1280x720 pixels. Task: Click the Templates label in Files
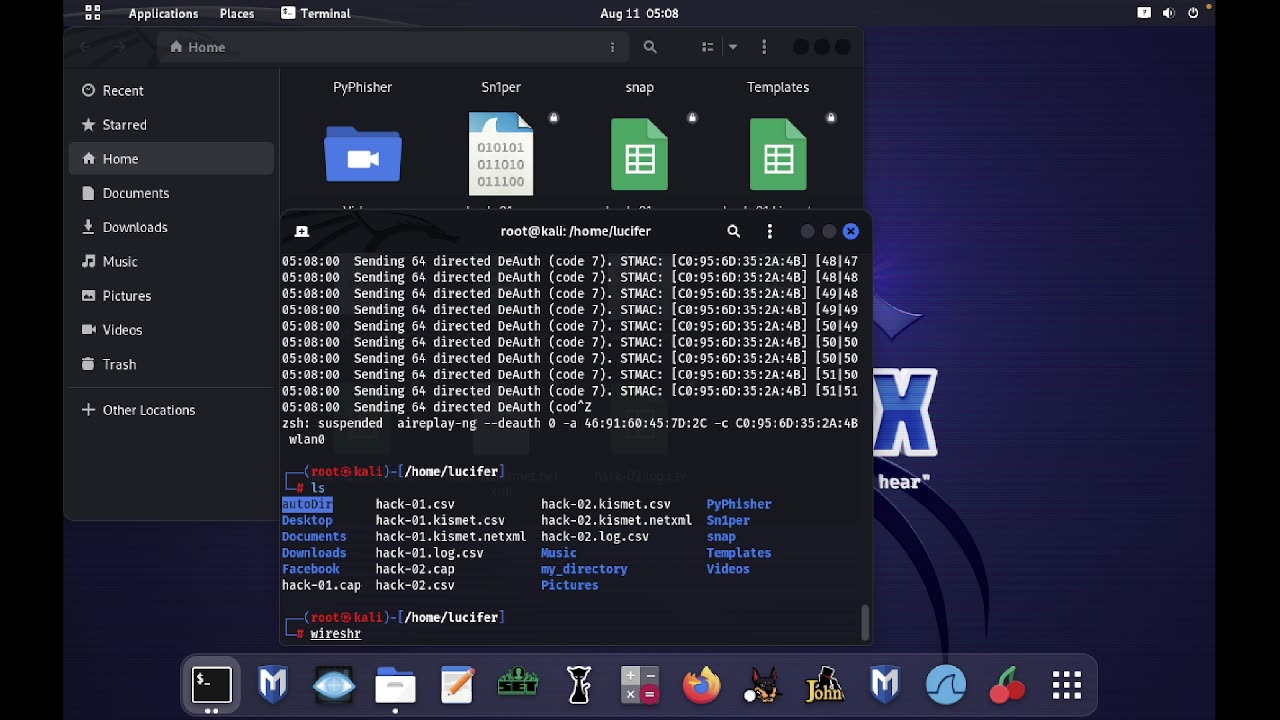(778, 87)
